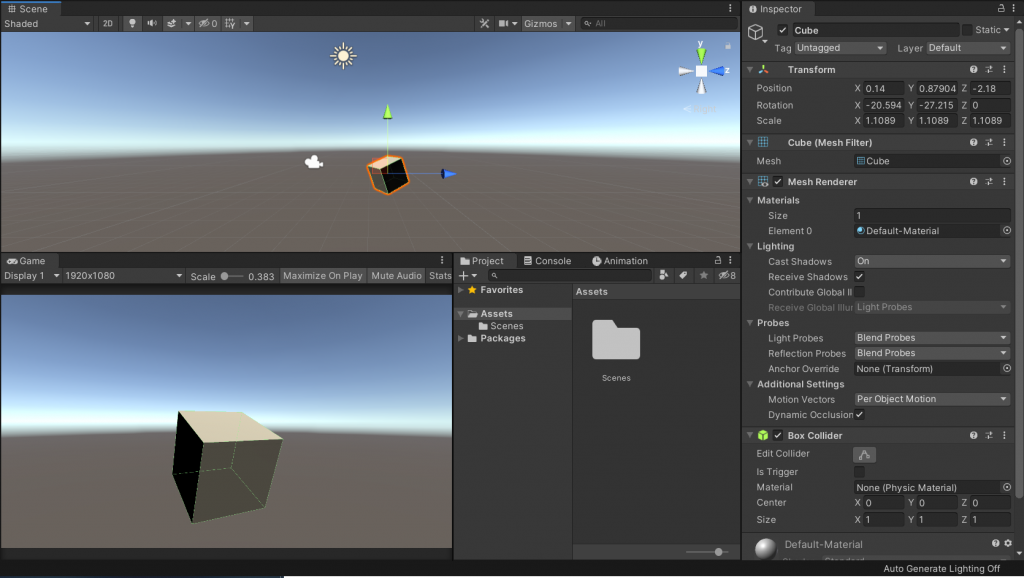Click the blue Z axis cone on orientation gizmo
The width and height of the screenshot is (1024, 578).
pos(717,71)
